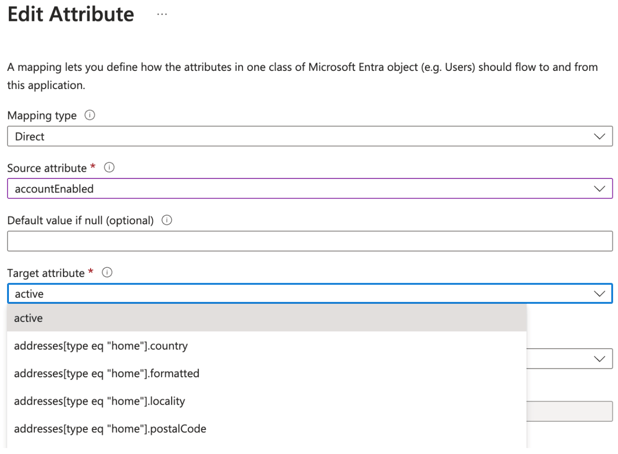The image size is (618, 454).
Task: Click the info icon next to Target attribute
Action: tap(107, 272)
